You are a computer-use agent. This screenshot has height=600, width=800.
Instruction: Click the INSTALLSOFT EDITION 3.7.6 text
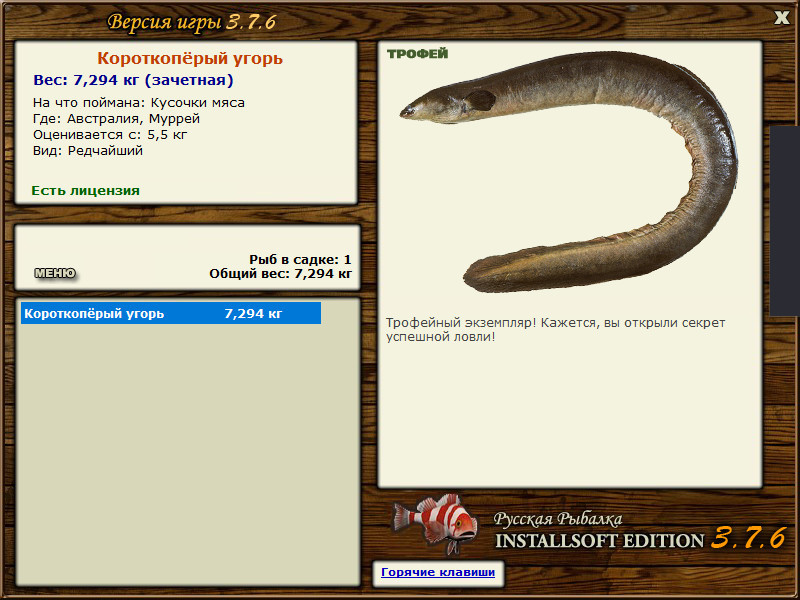tap(640, 540)
